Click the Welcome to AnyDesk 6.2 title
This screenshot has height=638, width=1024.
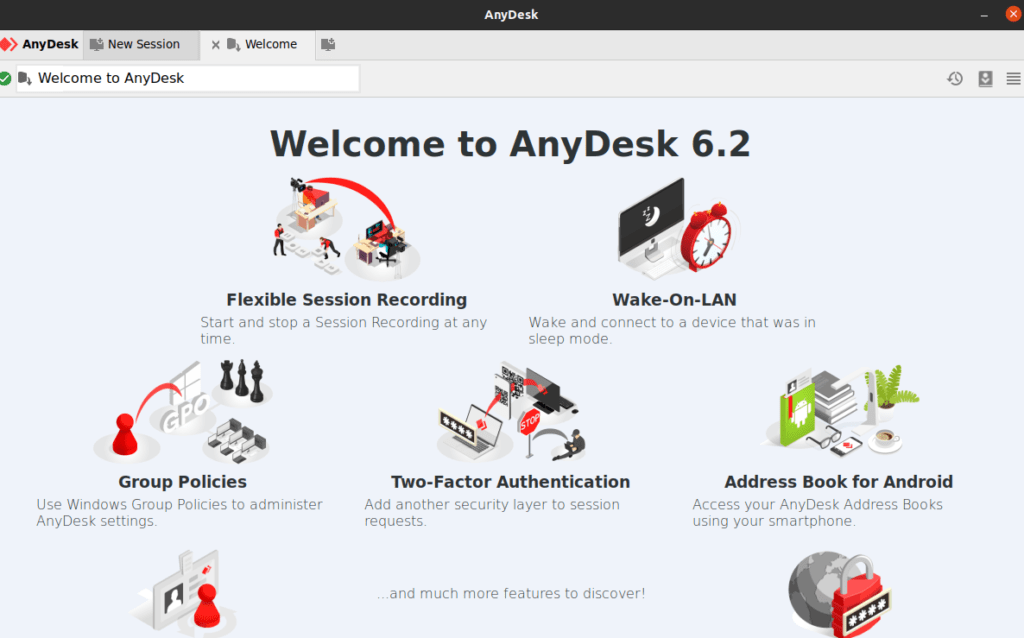click(x=511, y=144)
